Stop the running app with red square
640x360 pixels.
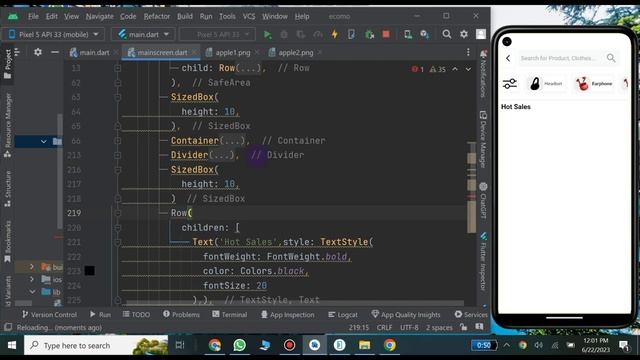386,34
